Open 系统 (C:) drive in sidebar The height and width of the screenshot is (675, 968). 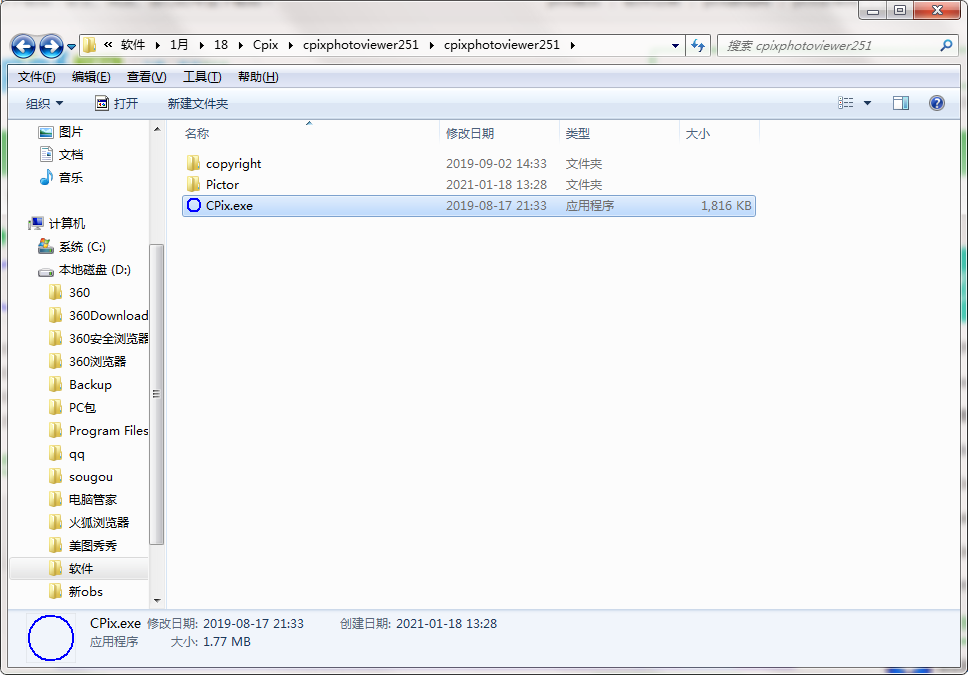click(72, 246)
